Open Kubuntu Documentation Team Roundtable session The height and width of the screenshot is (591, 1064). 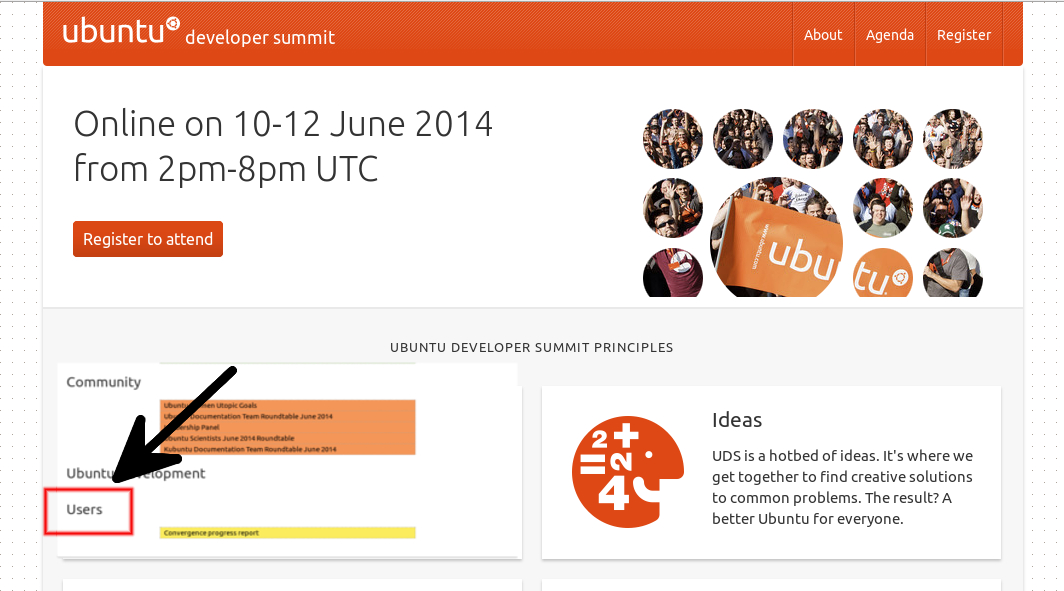[250, 449]
